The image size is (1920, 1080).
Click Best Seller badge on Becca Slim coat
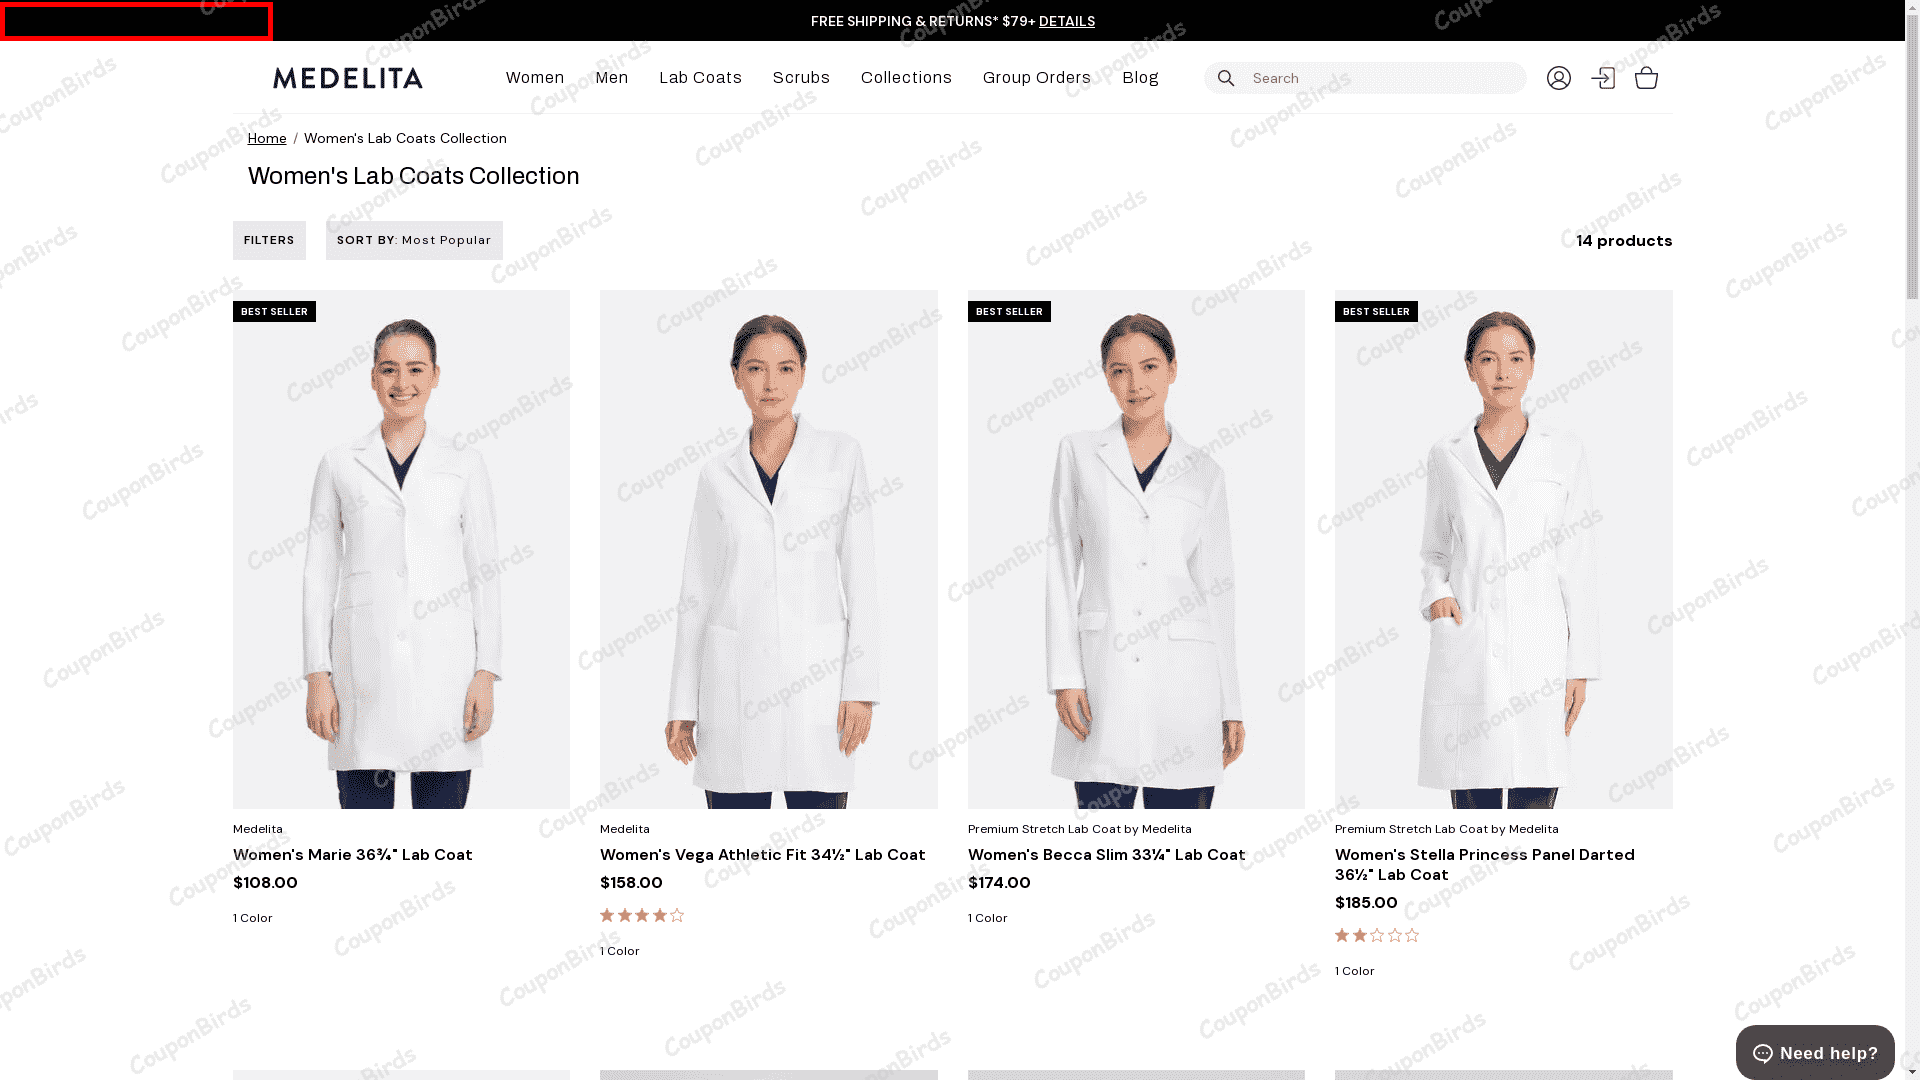(x=1009, y=312)
